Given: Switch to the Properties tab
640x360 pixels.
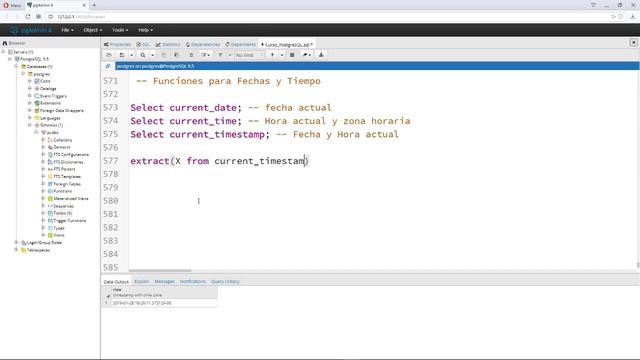Looking at the screenshot, I should [x=117, y=44].
